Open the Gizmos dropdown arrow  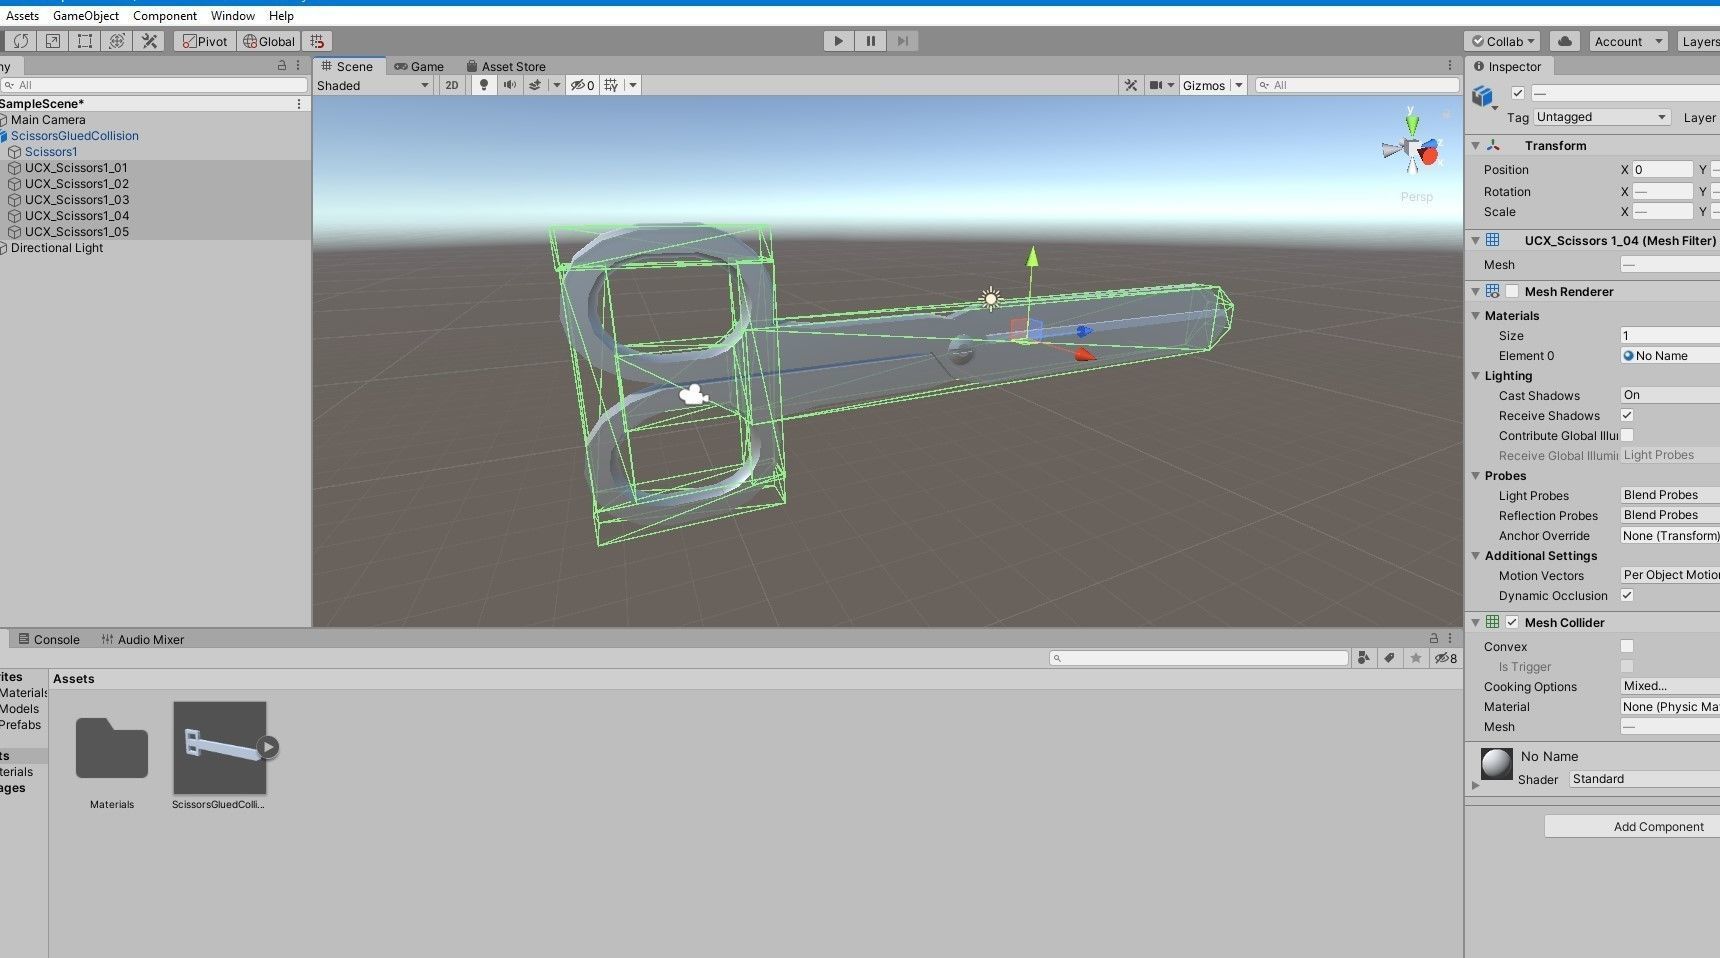click(1238, 85)
